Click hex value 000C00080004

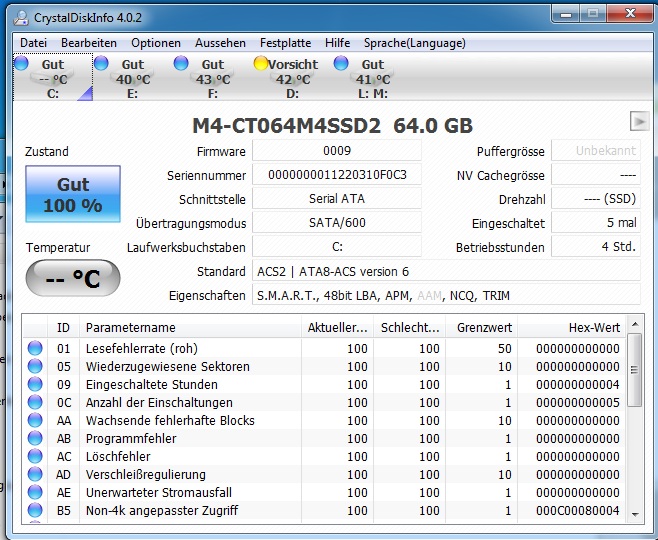577,511
